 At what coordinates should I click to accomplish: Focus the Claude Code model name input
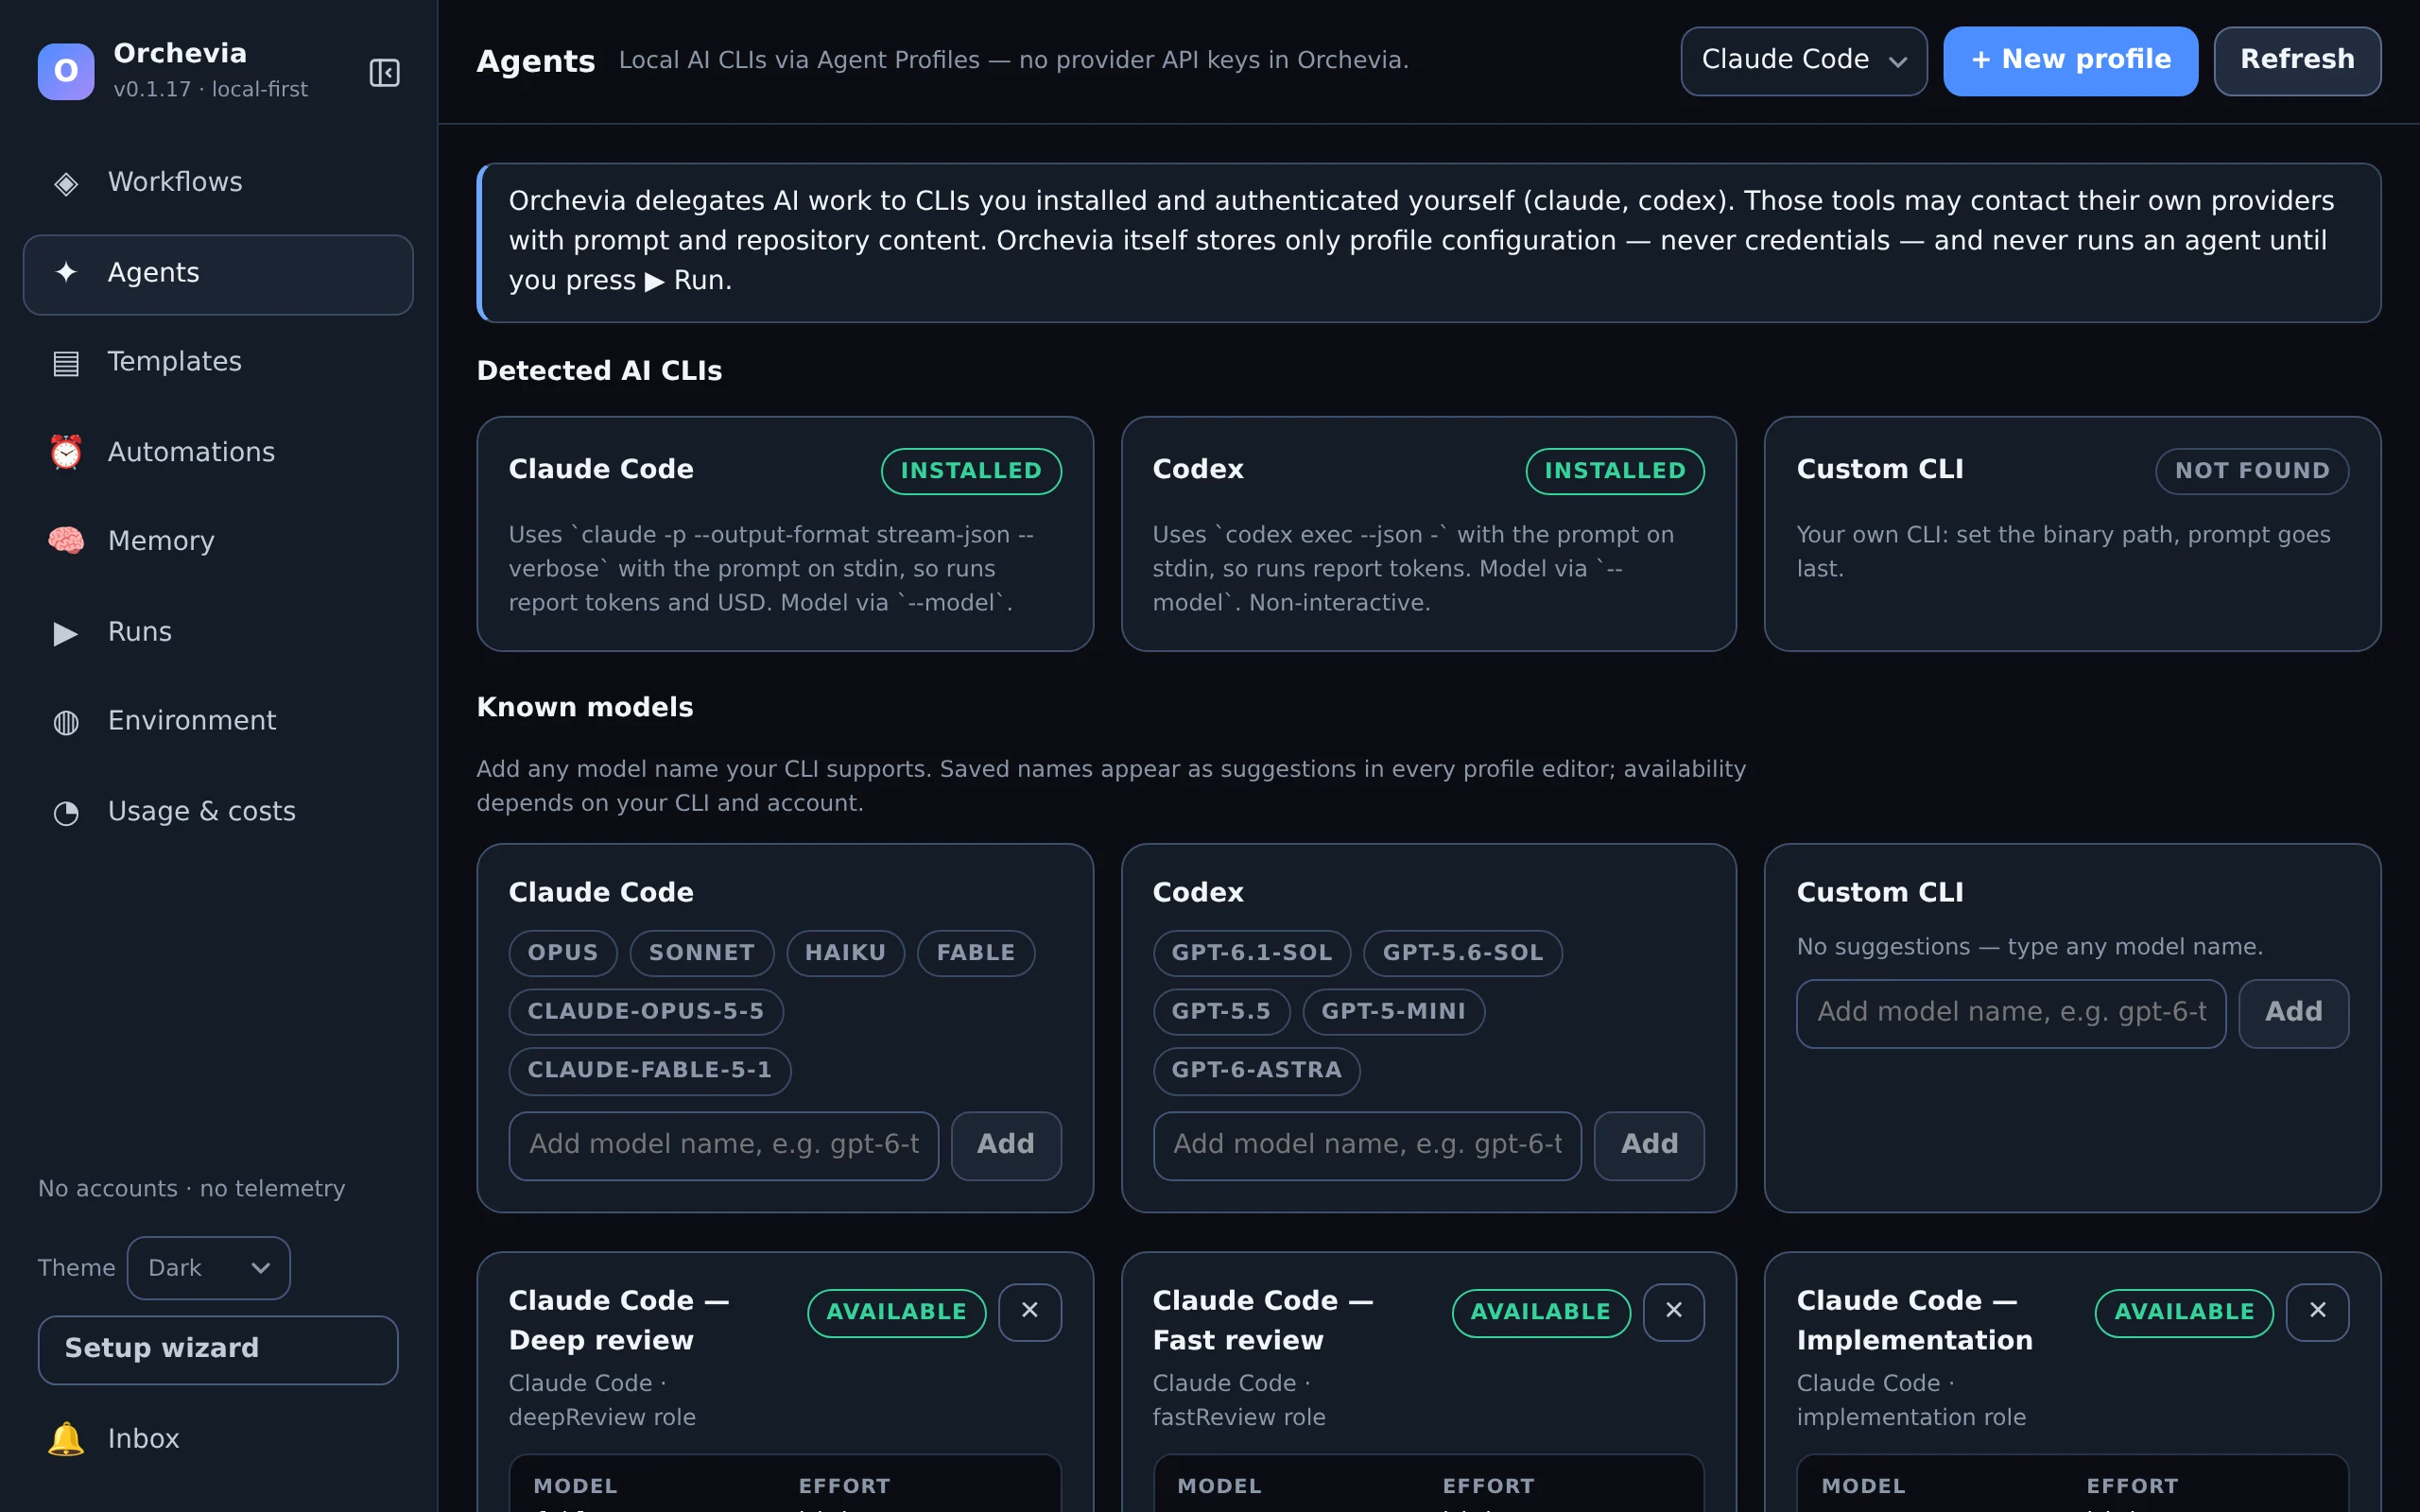(x=724, y=1145)
